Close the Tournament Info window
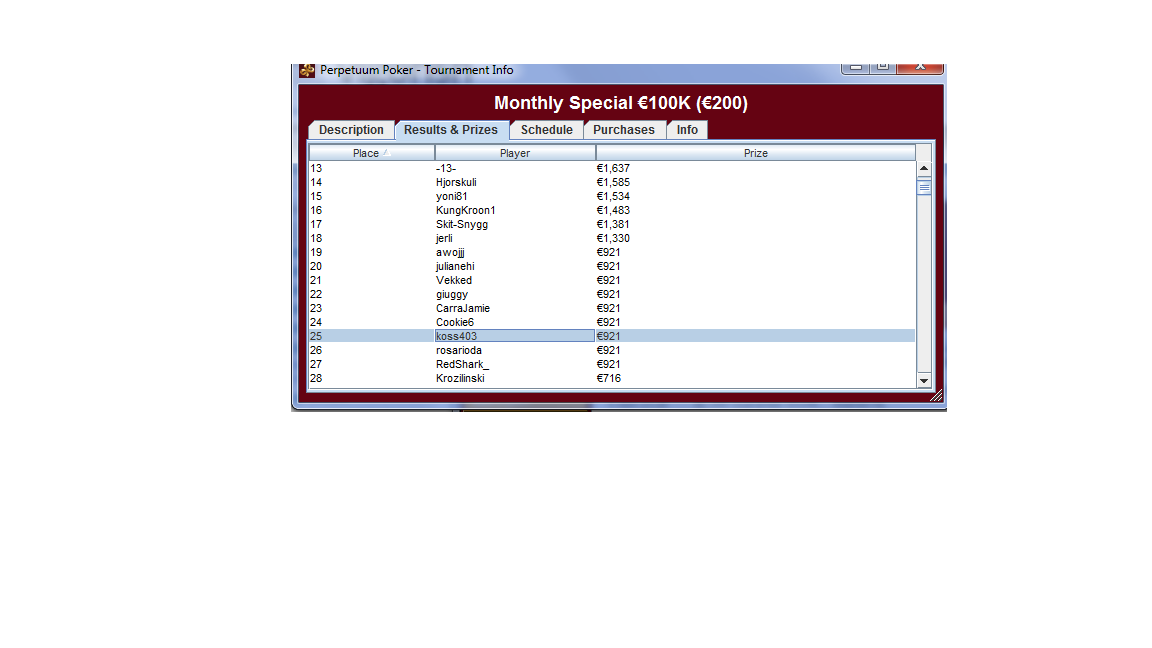Screen dimensions: 1152x648 (919, 67)
